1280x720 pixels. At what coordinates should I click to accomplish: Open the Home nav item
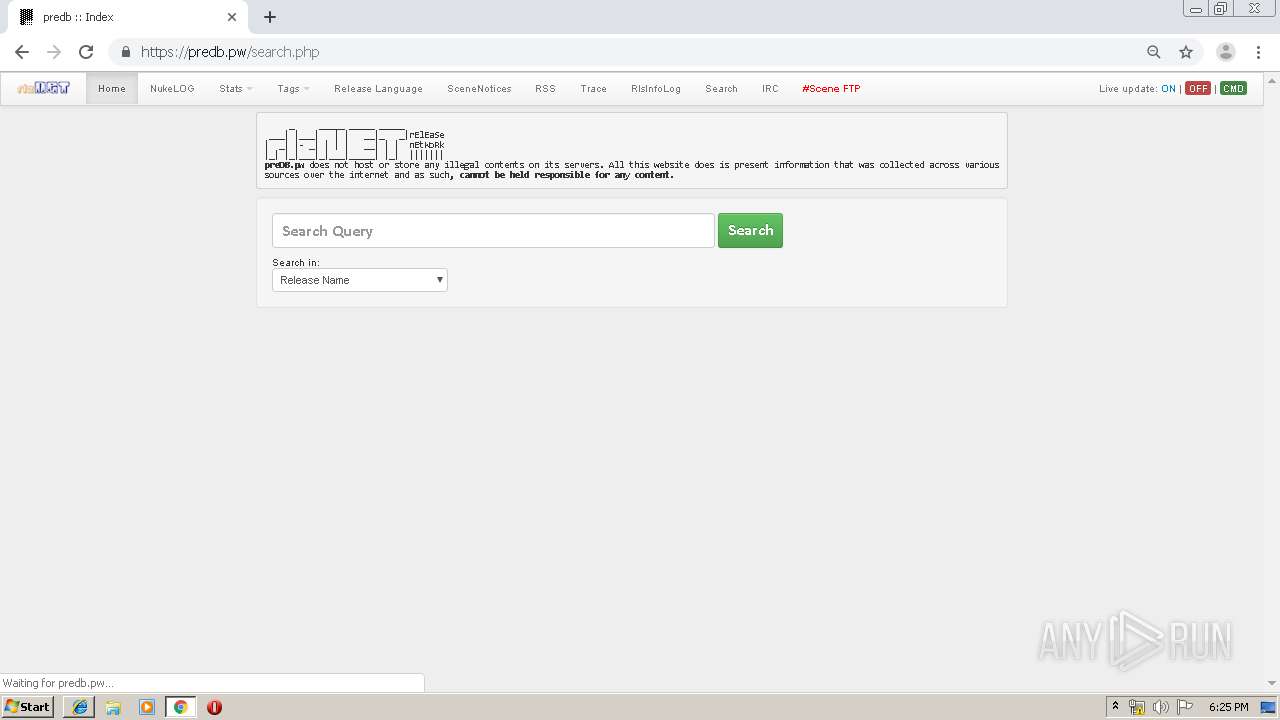112,89
